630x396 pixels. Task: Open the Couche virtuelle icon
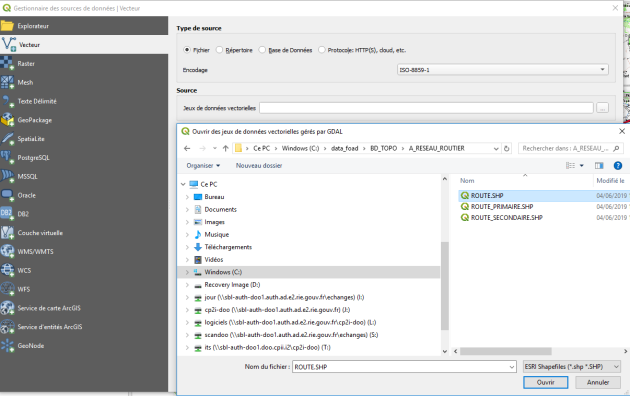point(7,233)
